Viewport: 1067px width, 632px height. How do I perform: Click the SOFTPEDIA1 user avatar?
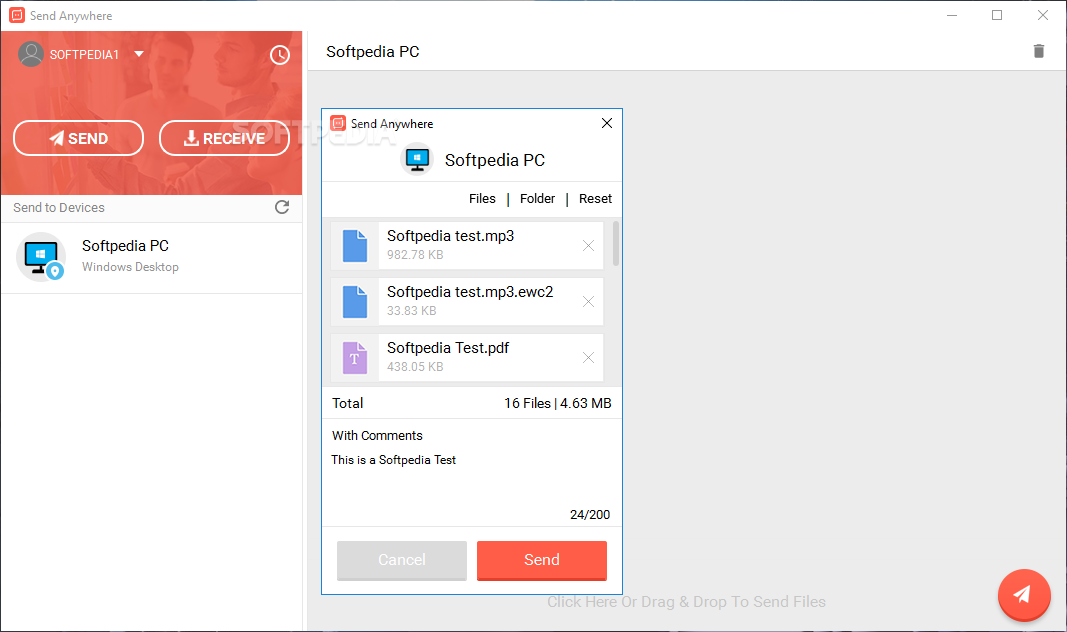click(x=31, y=54)
